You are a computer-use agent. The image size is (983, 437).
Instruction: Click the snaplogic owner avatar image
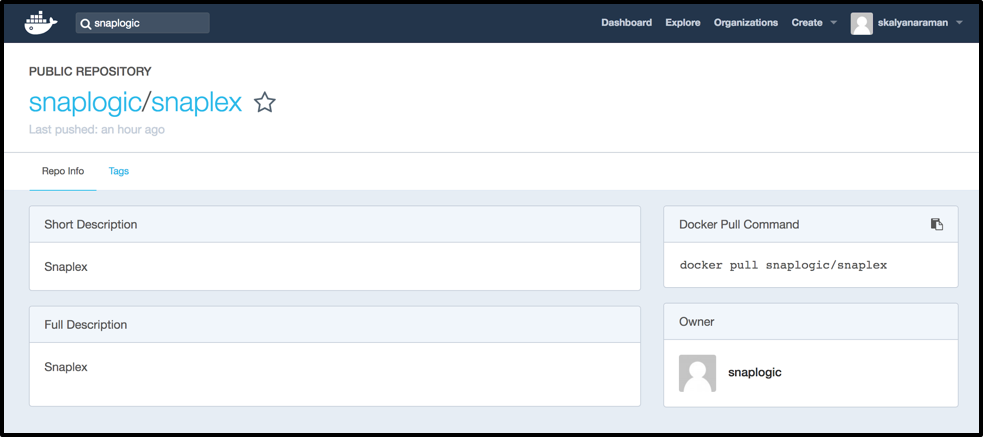[697, 373]
